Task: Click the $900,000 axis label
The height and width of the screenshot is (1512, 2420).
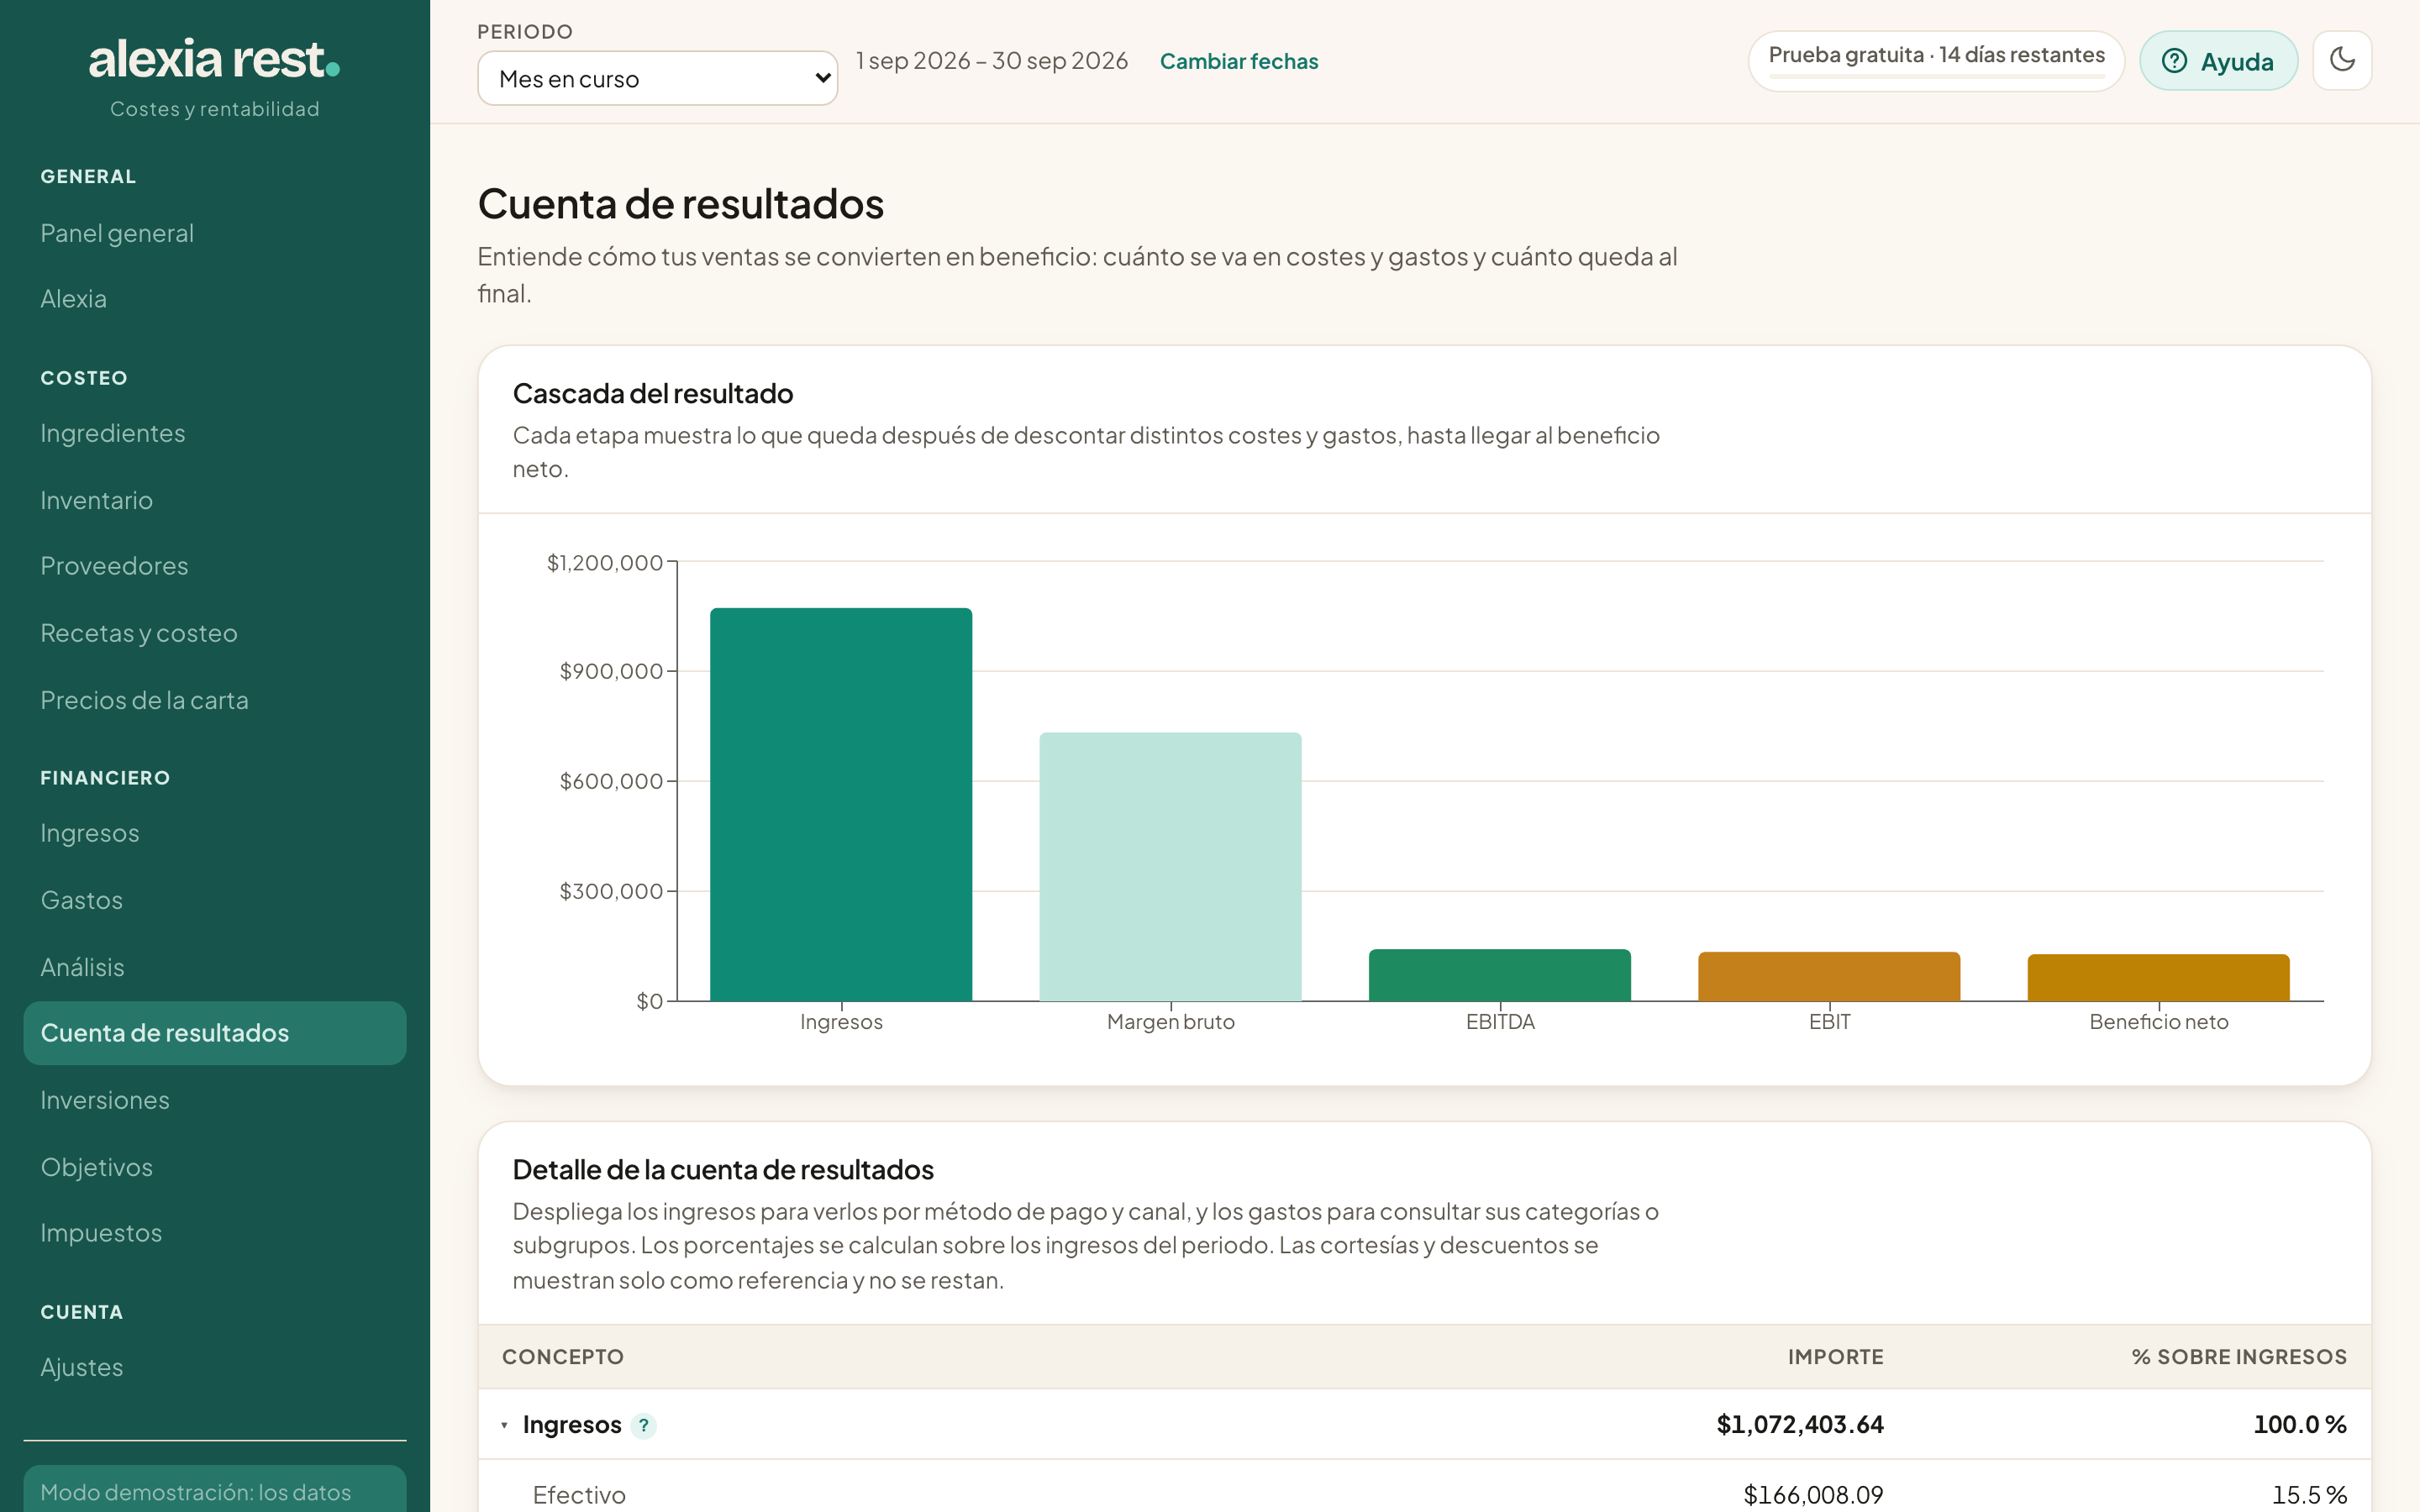Action: pos(611,671)
